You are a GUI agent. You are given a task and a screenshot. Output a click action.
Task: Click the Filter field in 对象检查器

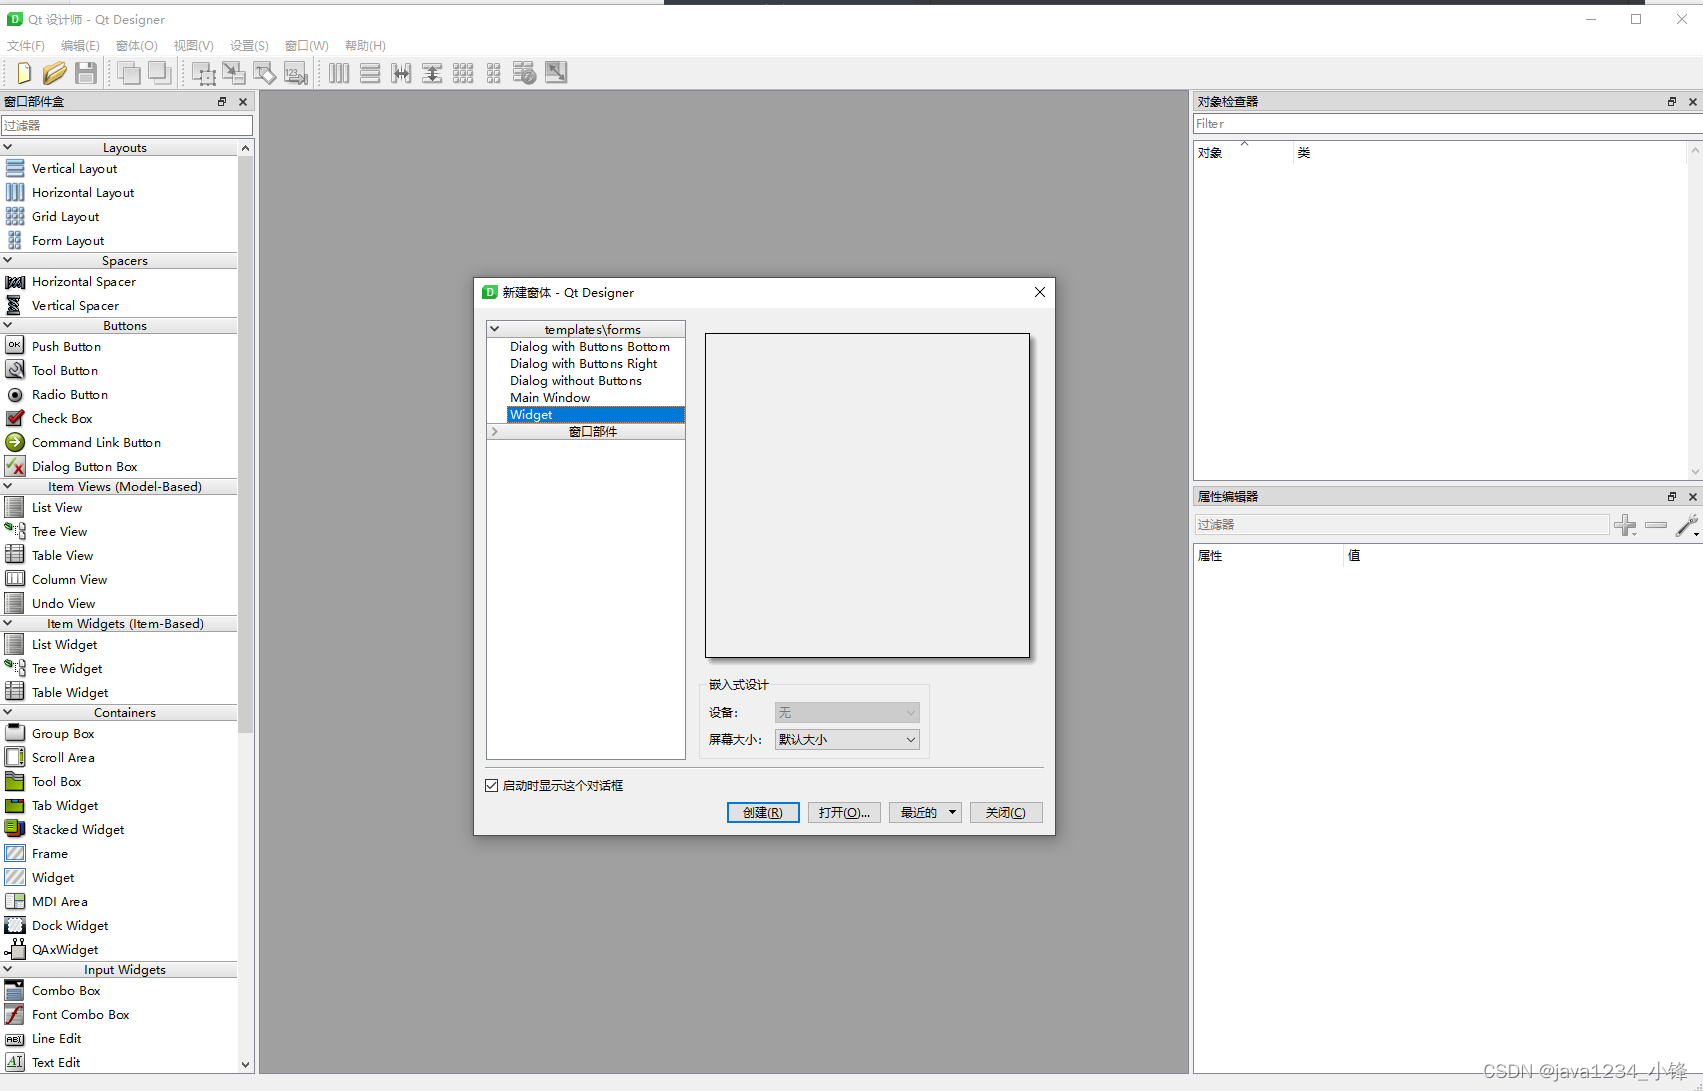click(1440, 123)
